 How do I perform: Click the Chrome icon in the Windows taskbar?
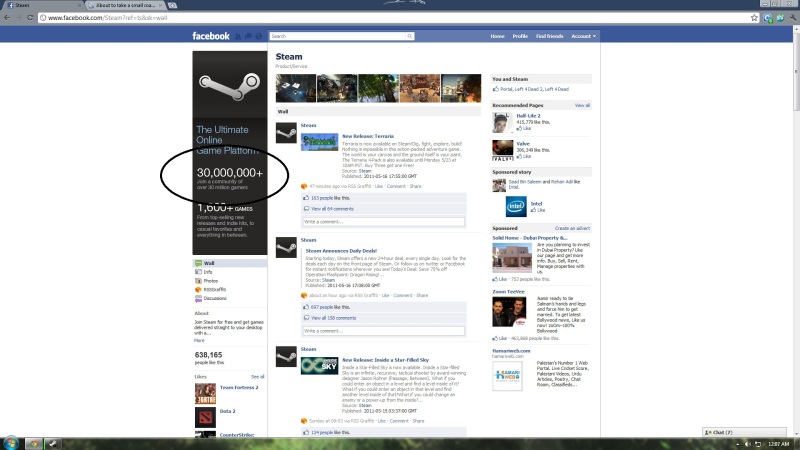pyautogui.click(x=34, y=444)
